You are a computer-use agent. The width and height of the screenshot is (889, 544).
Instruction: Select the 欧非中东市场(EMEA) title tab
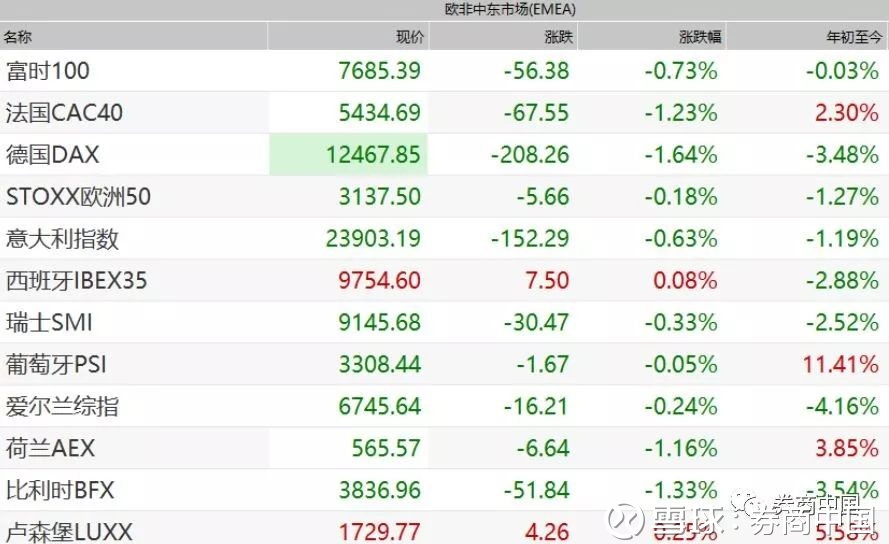click(510, 9)
